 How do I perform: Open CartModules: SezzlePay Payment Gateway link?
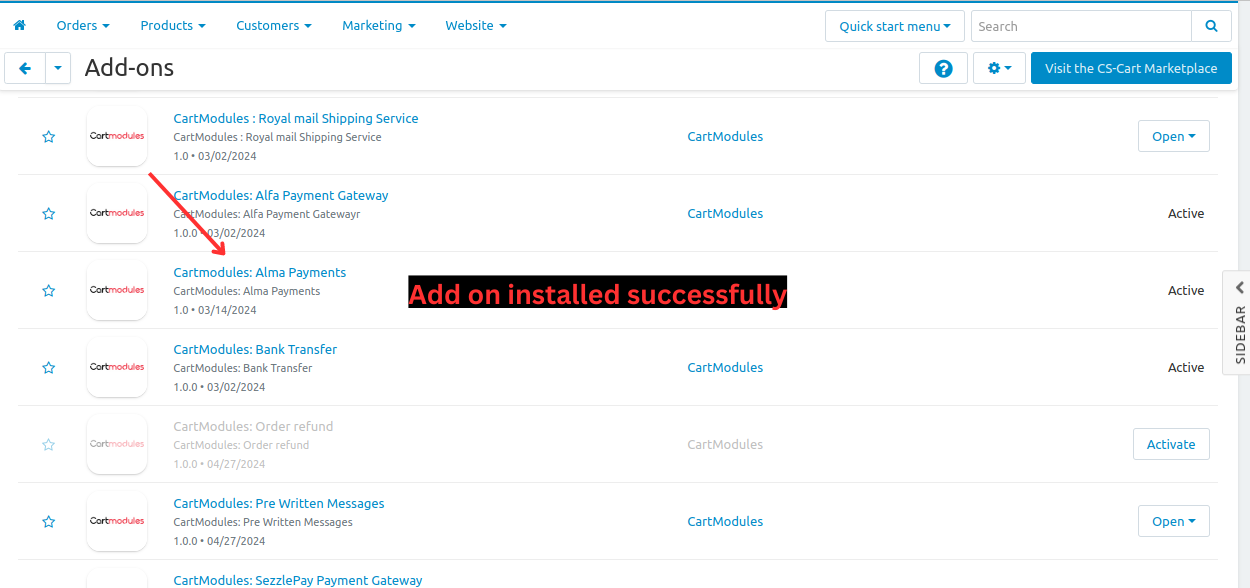[x=298, y=580]
